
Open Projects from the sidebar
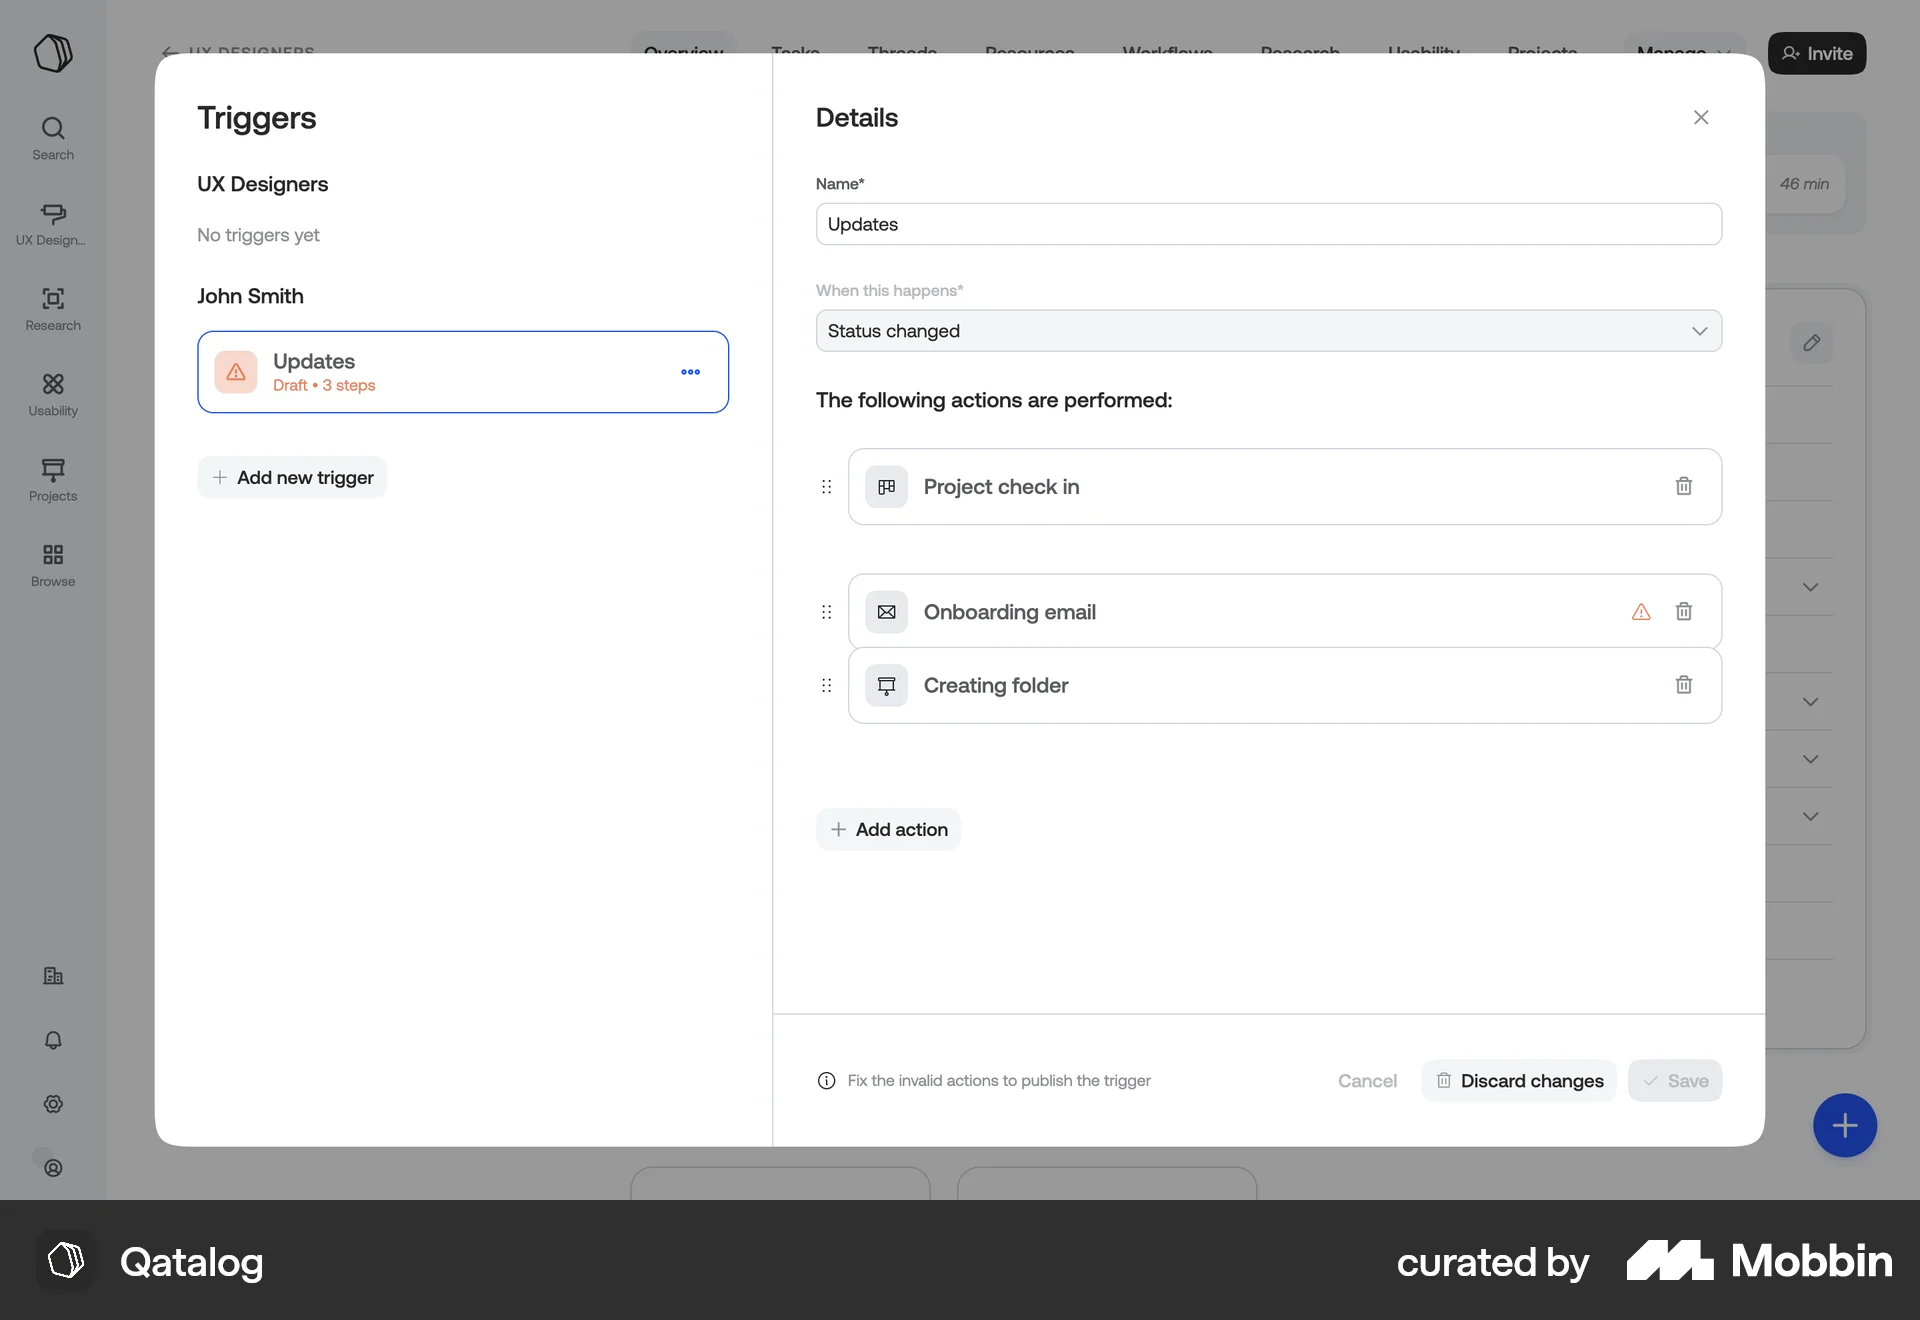(x=53, y=480)
